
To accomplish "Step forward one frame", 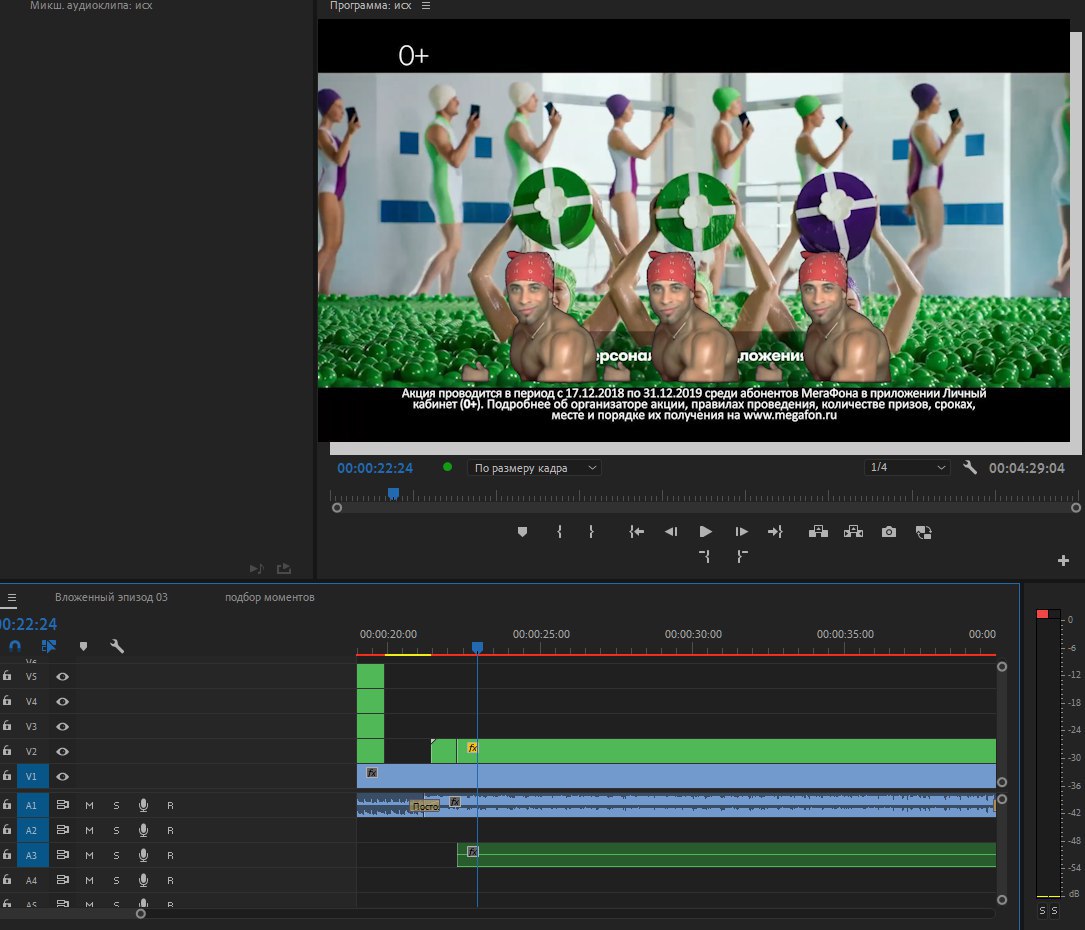I will [x=741, y=531].
